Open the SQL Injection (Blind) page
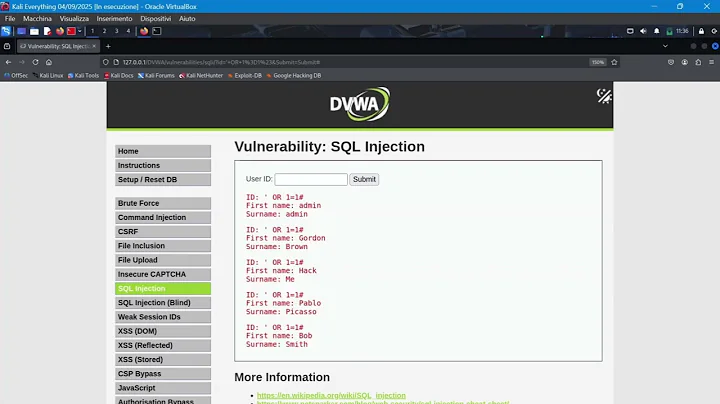This screenshot has width=720, height=404. coord(163,303)
